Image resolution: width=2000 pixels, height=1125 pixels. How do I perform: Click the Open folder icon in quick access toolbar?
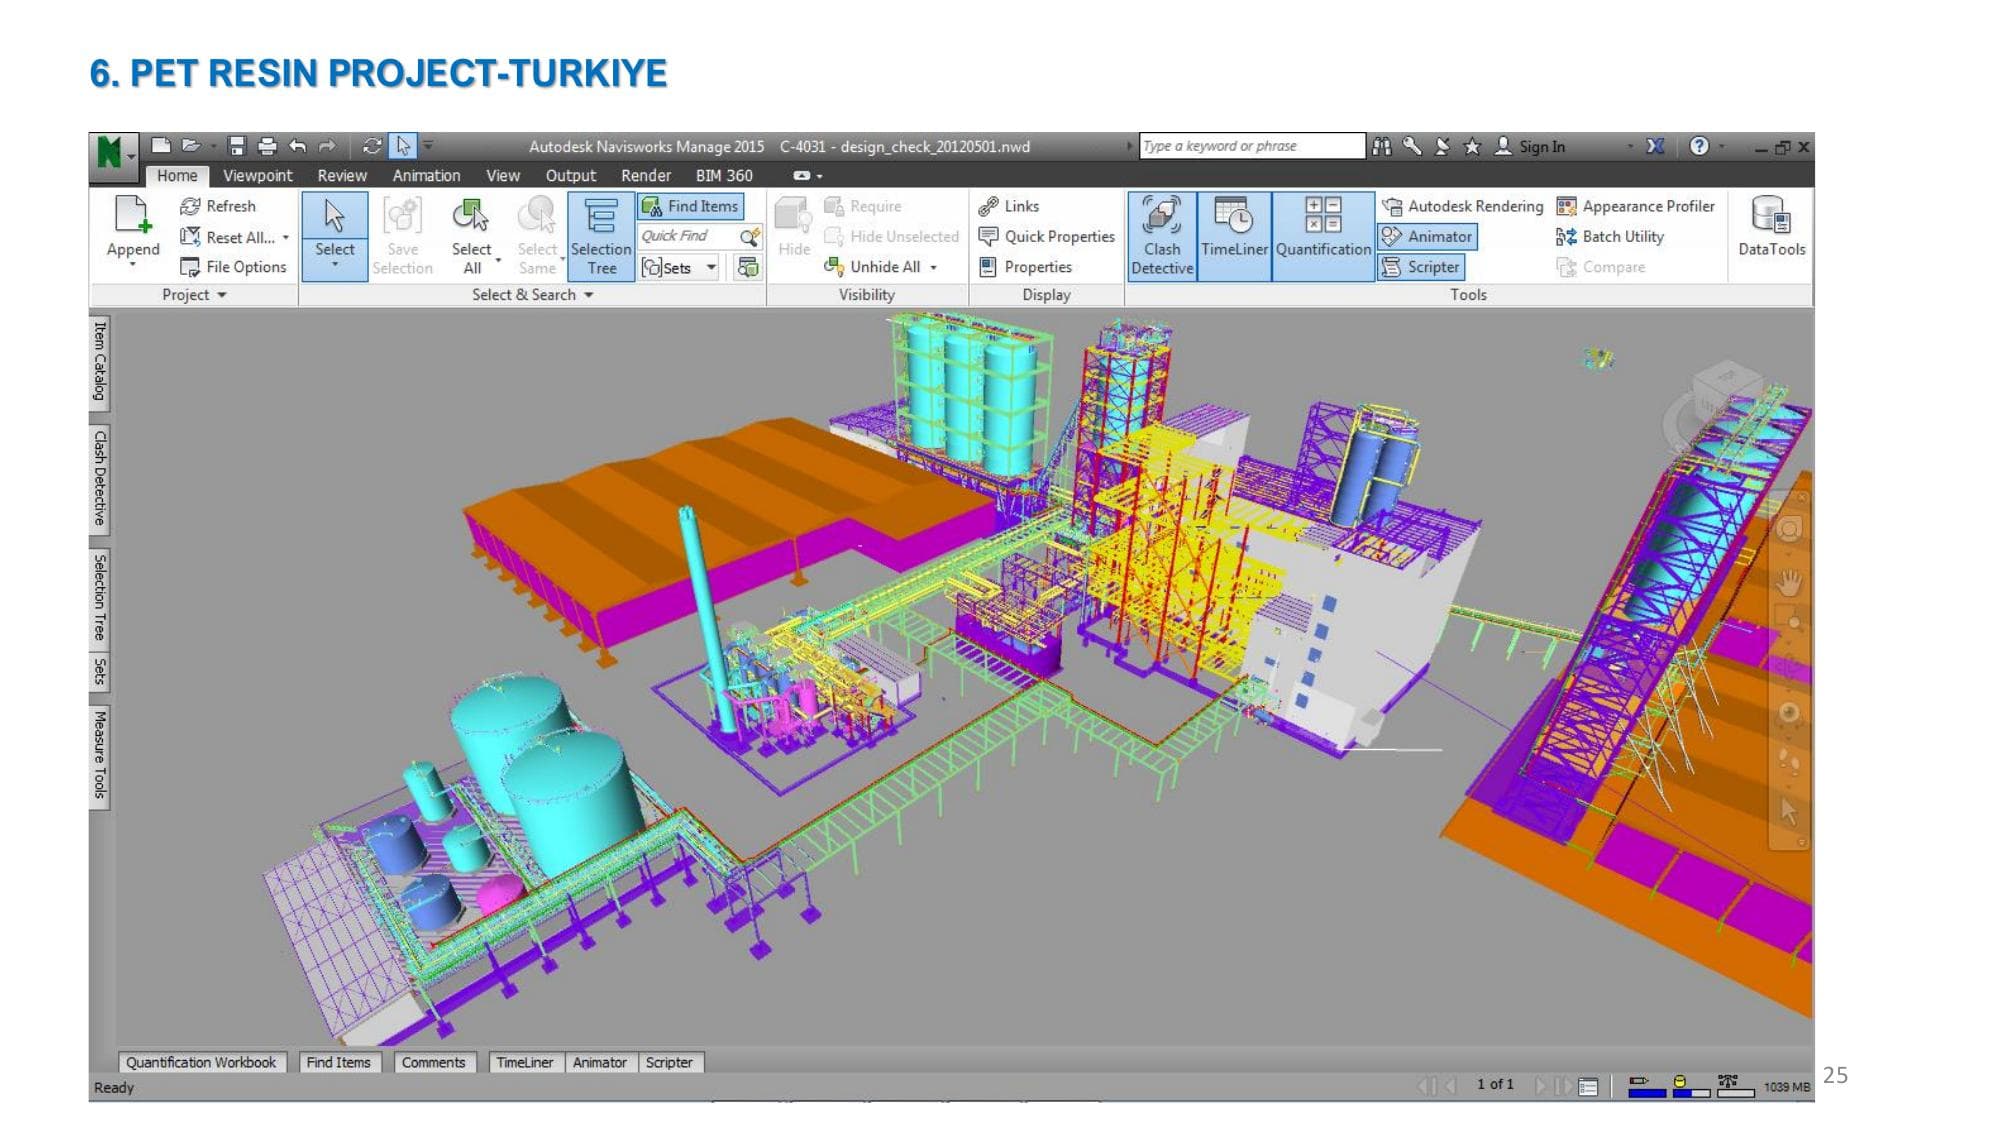(191, 146)
